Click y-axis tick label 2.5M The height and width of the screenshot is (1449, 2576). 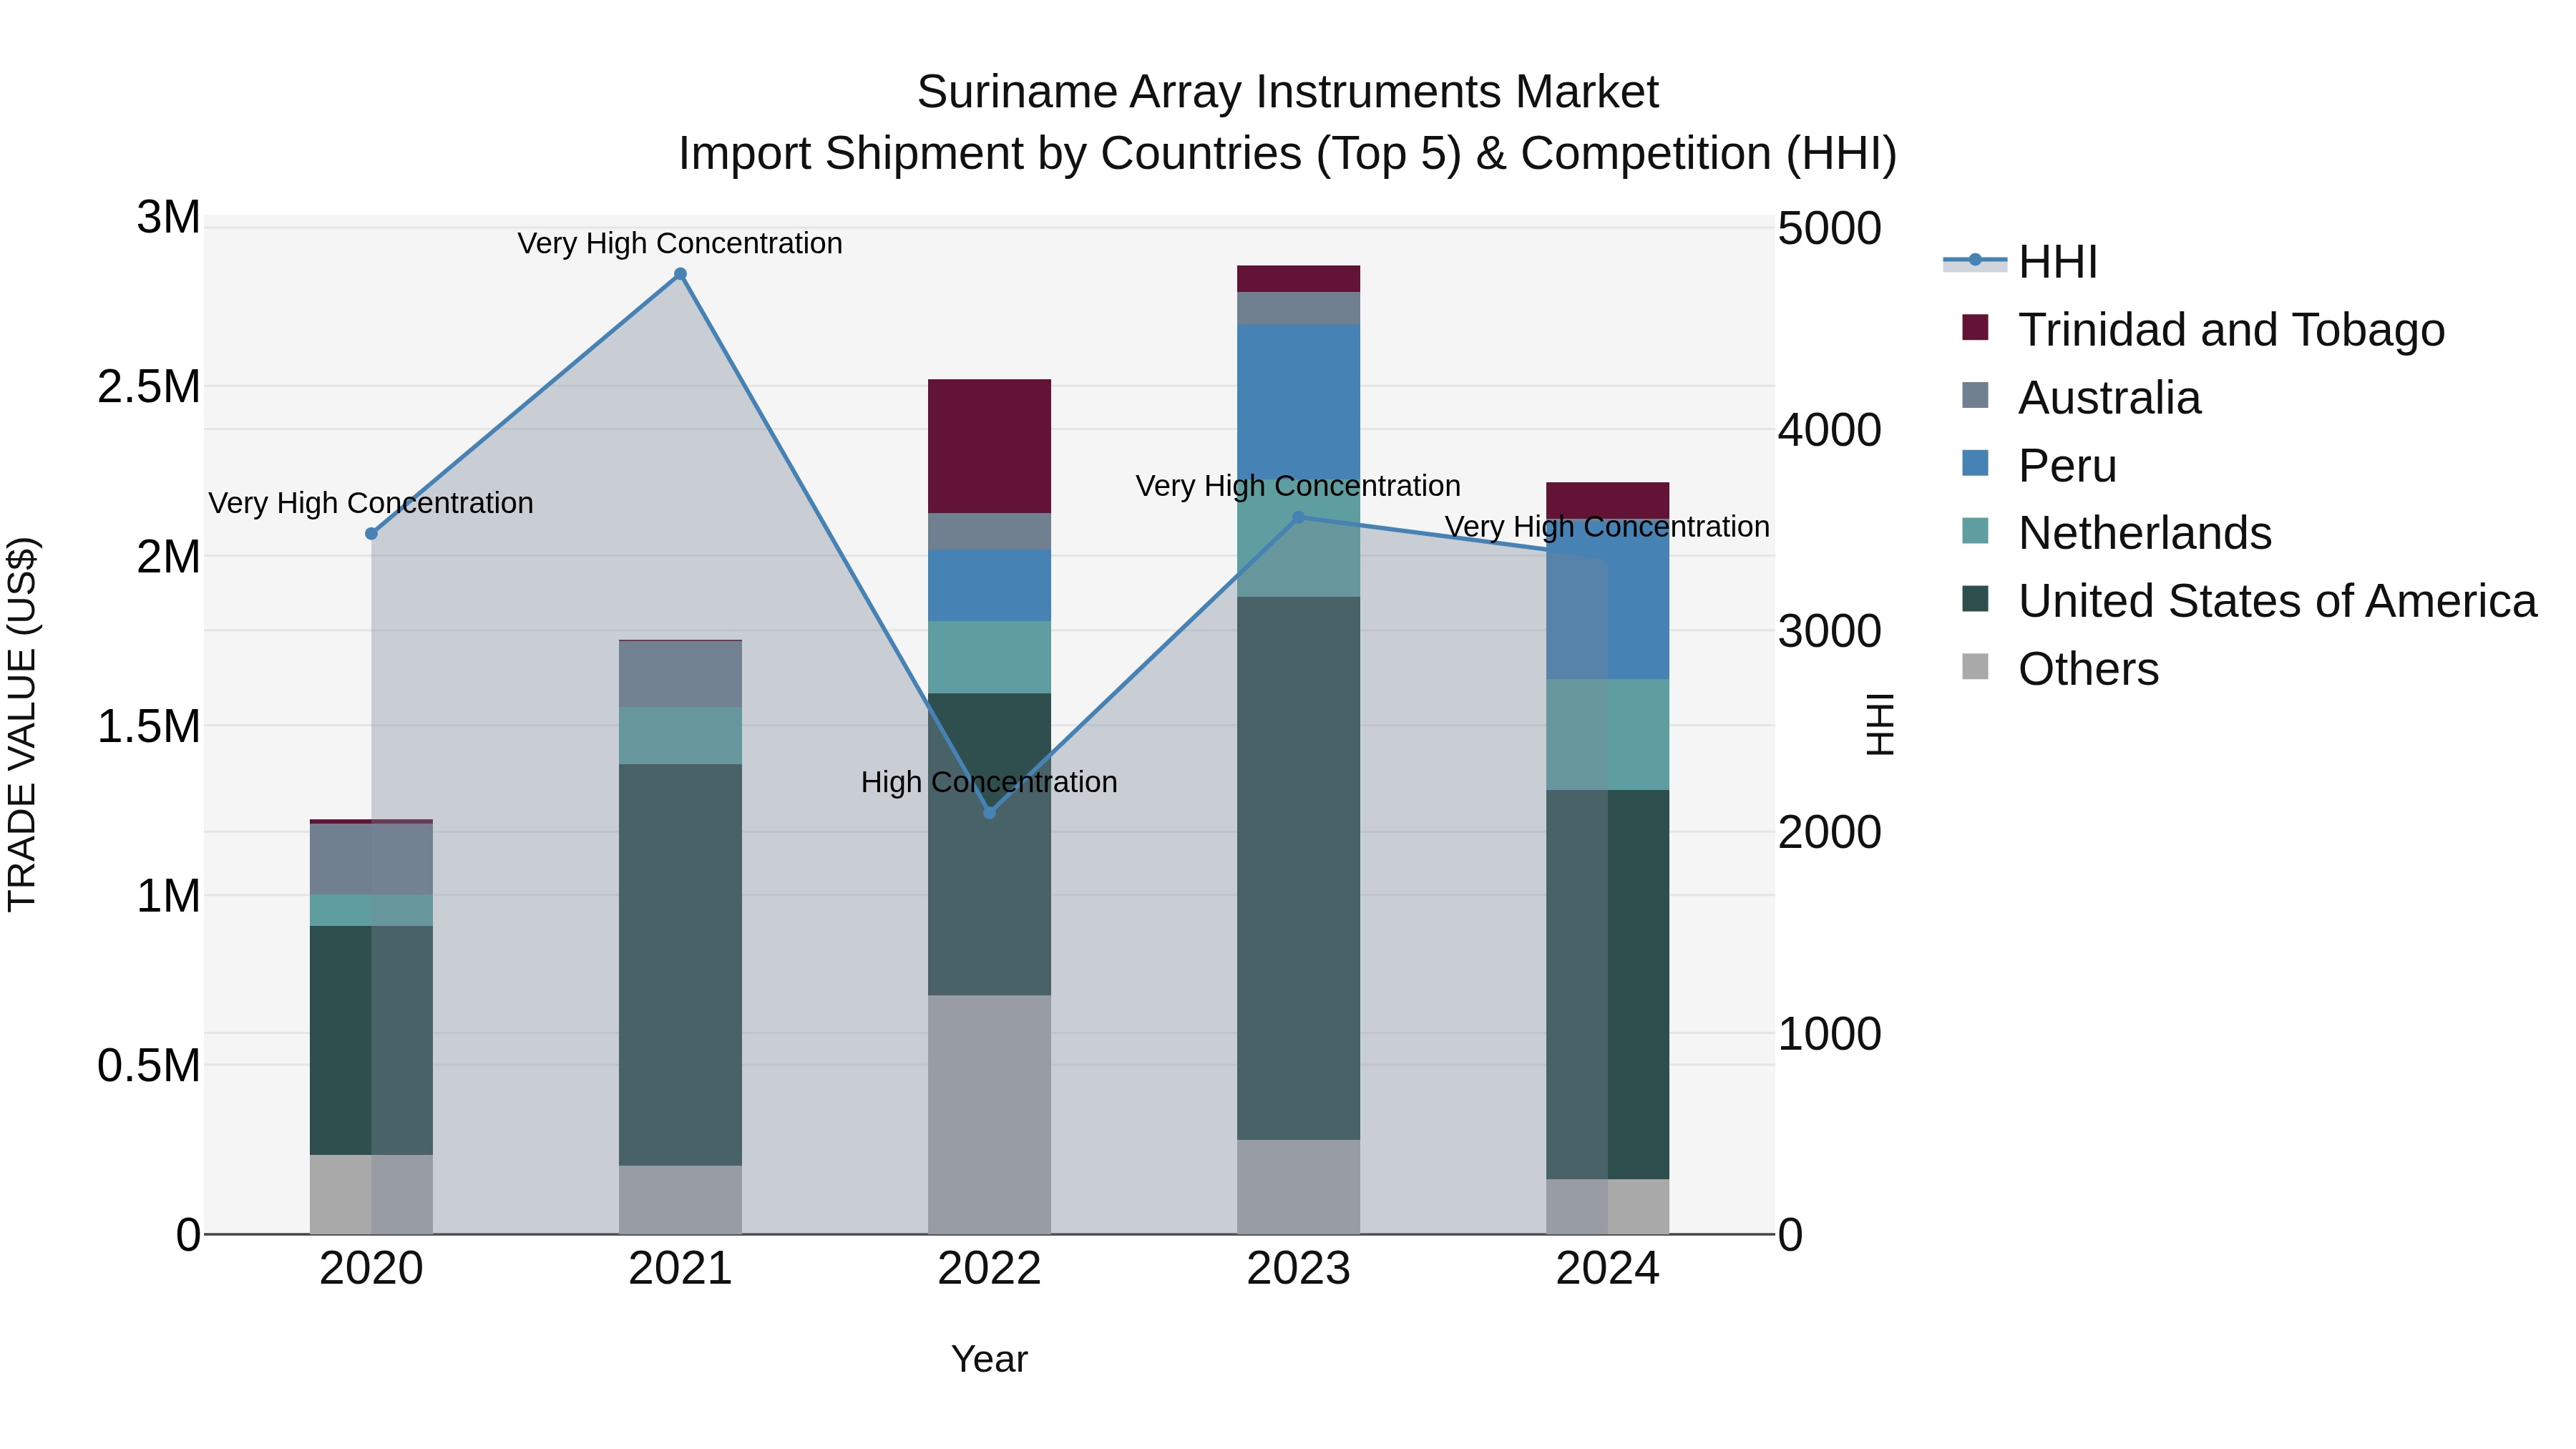(149, 387)
